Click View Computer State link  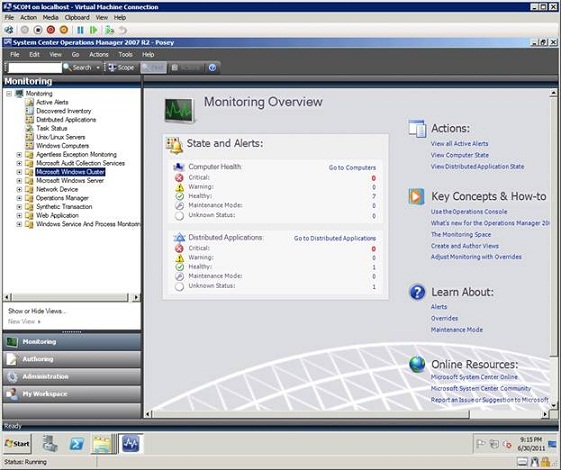click(460, 155)
